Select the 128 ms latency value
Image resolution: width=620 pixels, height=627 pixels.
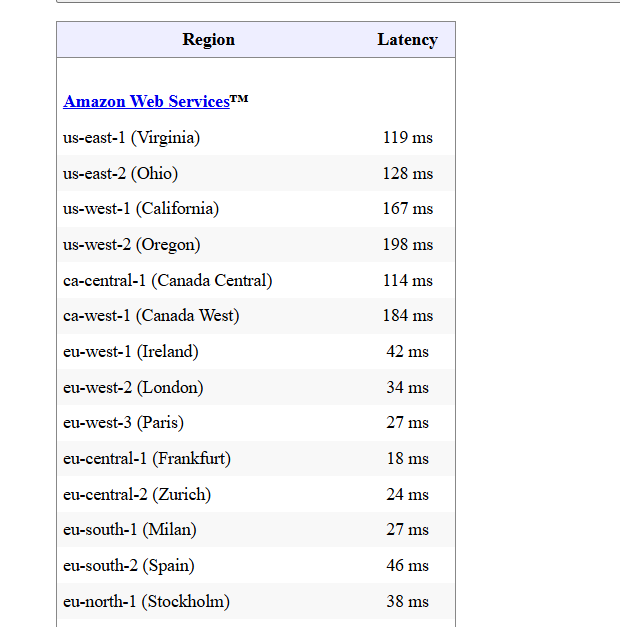point(408,174)
